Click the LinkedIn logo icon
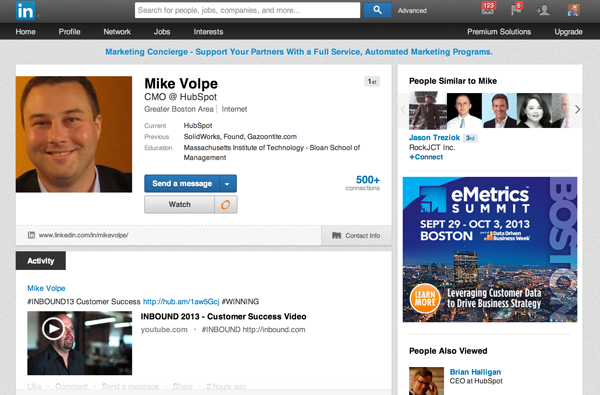This screenshot has width=600, height=395. 26,10
